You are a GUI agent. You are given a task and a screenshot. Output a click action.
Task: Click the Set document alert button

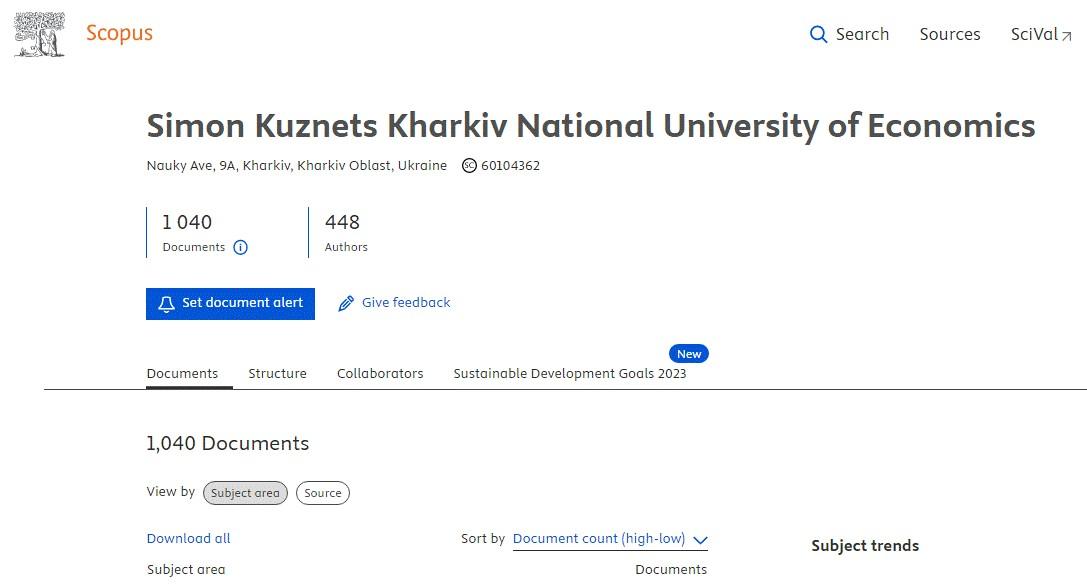click(x=230, y=304)
